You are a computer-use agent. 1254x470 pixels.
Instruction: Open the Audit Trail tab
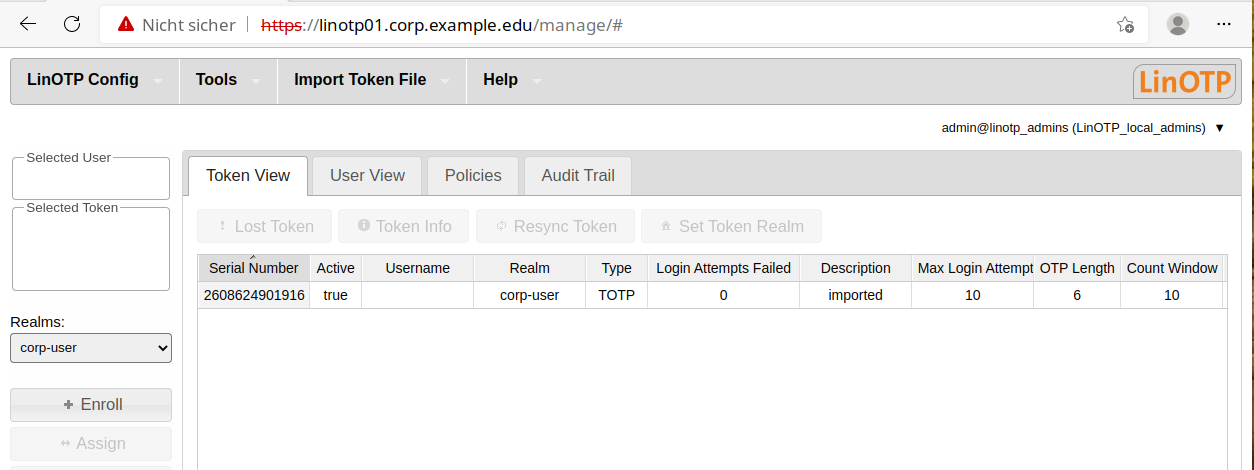(578, 175)
